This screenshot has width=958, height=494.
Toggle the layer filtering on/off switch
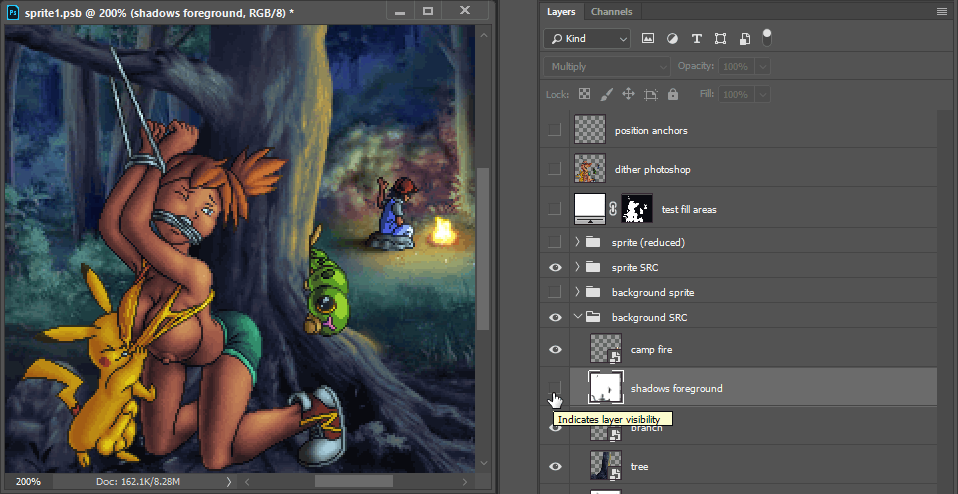[x=767, y=36]
